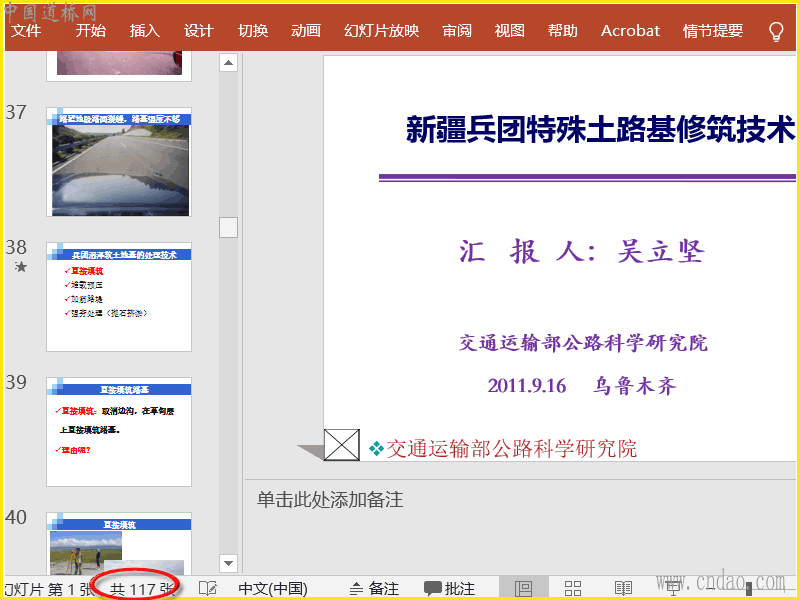Click the lightbulb Tell Me icon
Viewport: 800px width, 600px height.
tap(776, 31)
